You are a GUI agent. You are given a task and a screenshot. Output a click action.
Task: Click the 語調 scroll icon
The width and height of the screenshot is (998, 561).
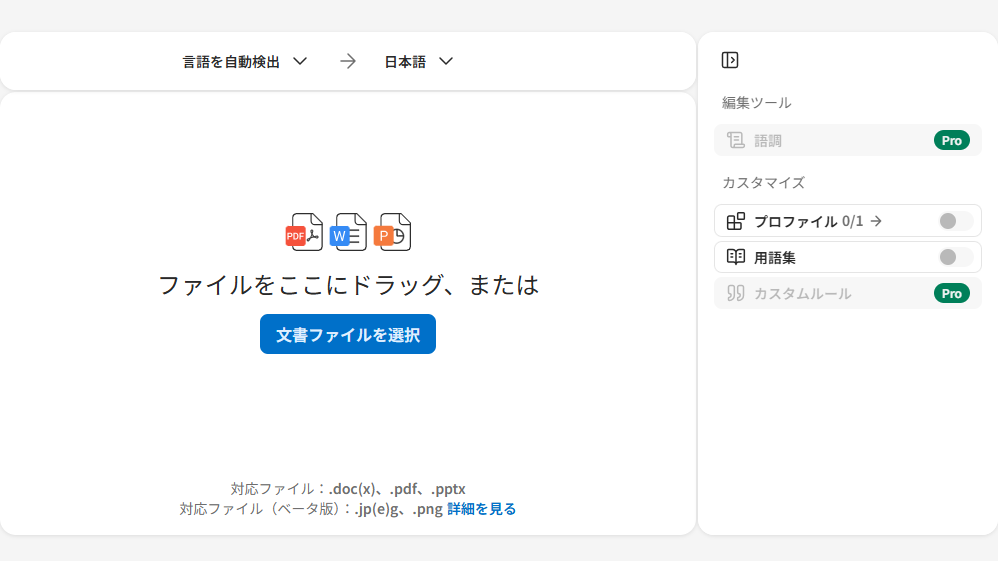(736, 140)
